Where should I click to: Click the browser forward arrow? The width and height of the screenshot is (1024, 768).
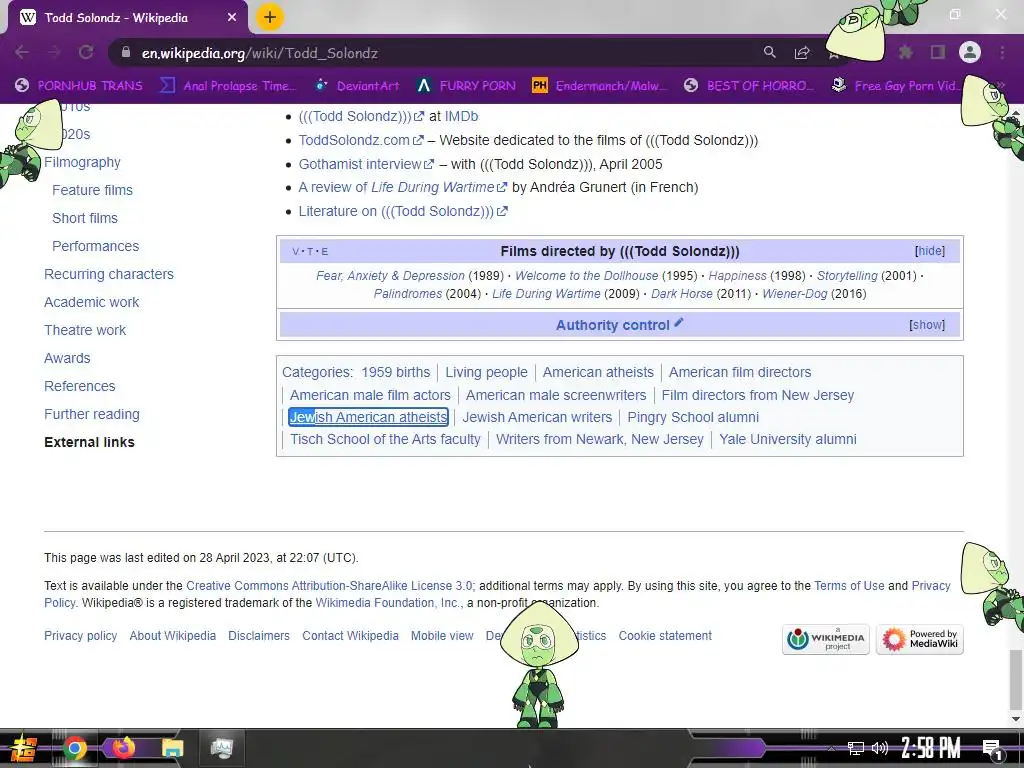tap(54, 52)
